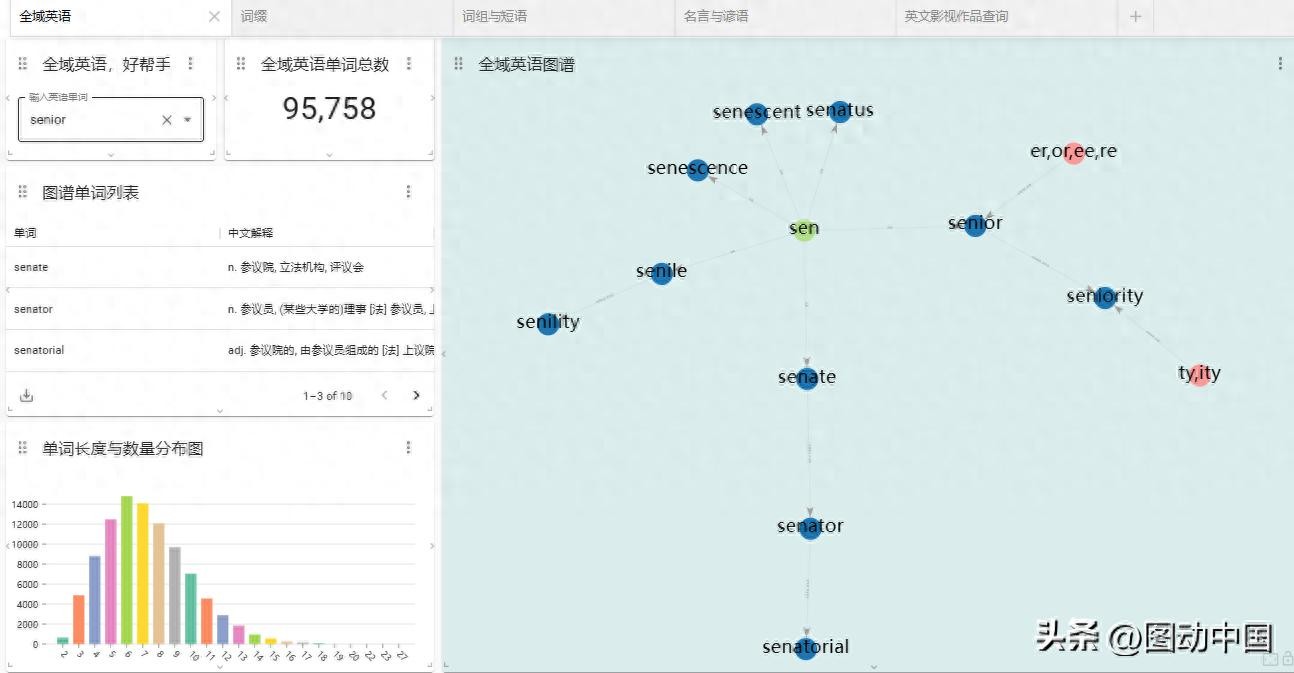Close the 全域英语 tab
This screenshot has height=673, width=1294.
(x=214, y=17)
